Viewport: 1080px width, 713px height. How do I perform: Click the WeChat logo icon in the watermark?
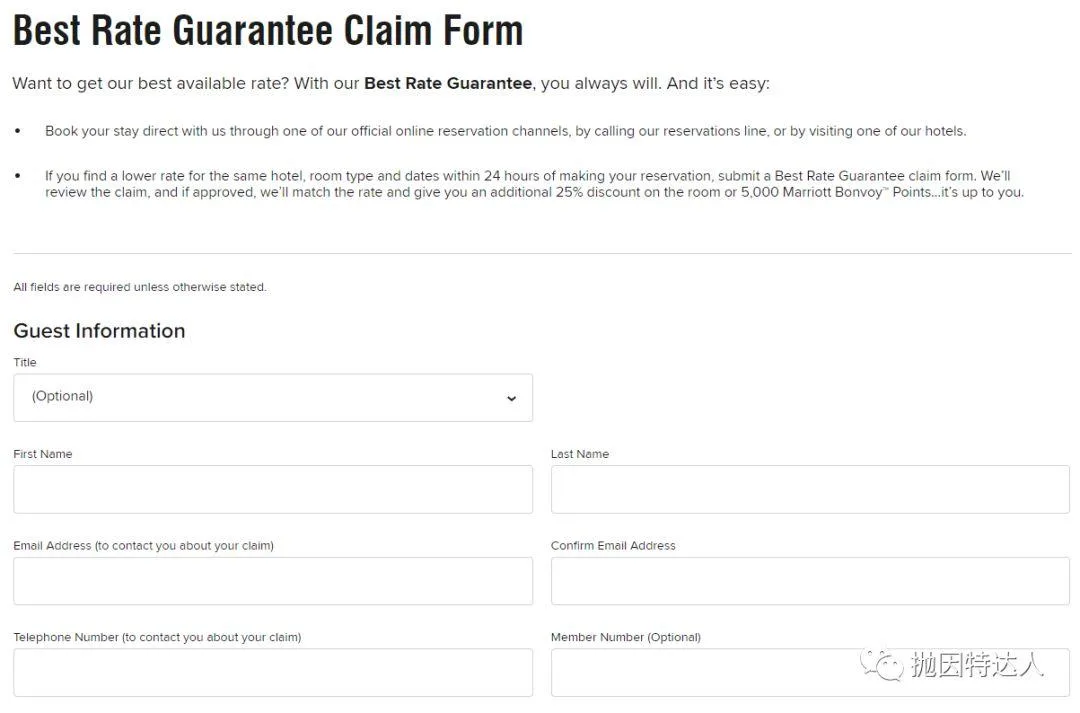[884, 664]
